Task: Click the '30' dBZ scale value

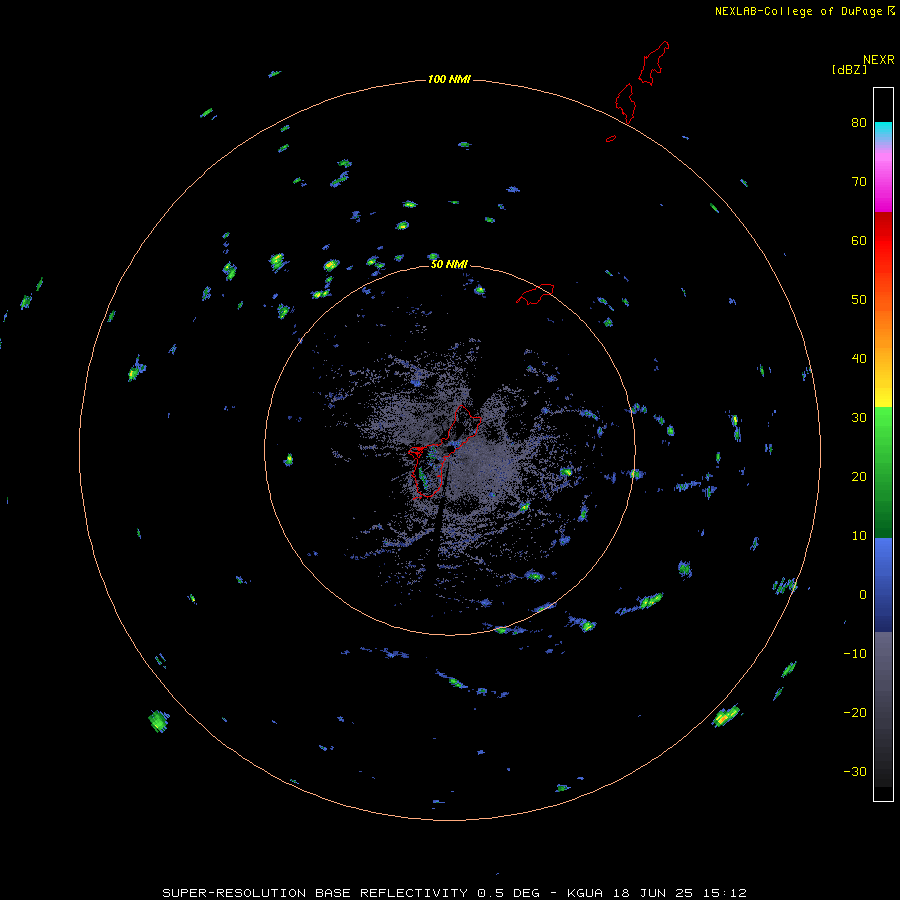Action: (x=859, y=418)
